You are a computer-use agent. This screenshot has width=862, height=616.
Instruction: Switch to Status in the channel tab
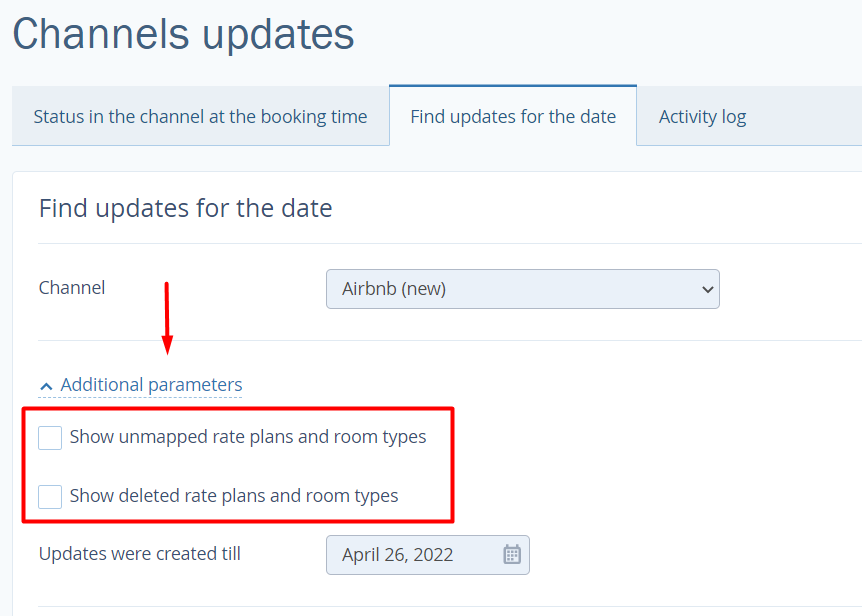click(x=201, y=116)
